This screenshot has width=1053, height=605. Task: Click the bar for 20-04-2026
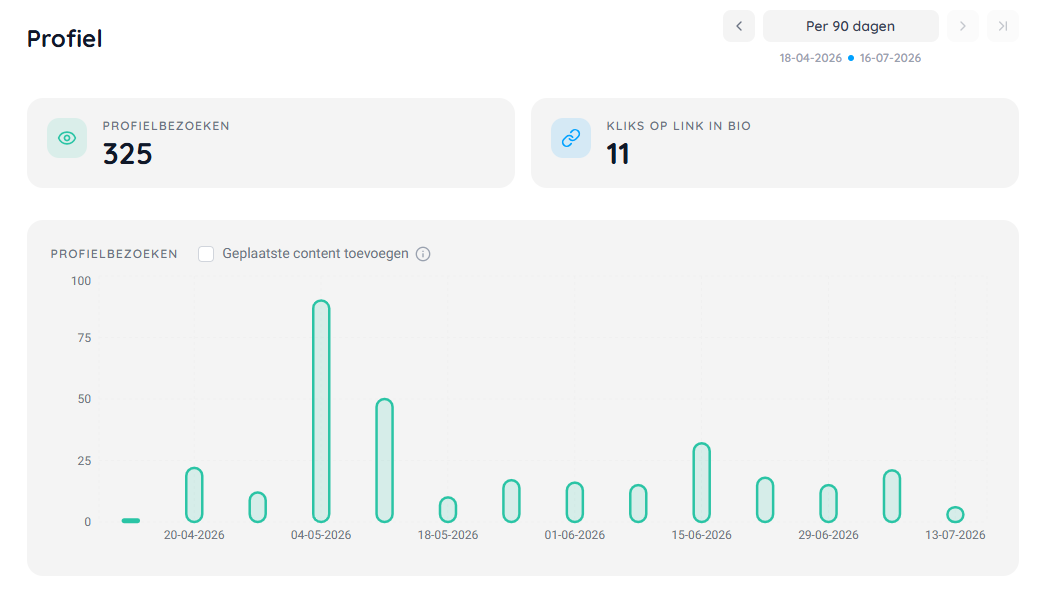point(194,495)
